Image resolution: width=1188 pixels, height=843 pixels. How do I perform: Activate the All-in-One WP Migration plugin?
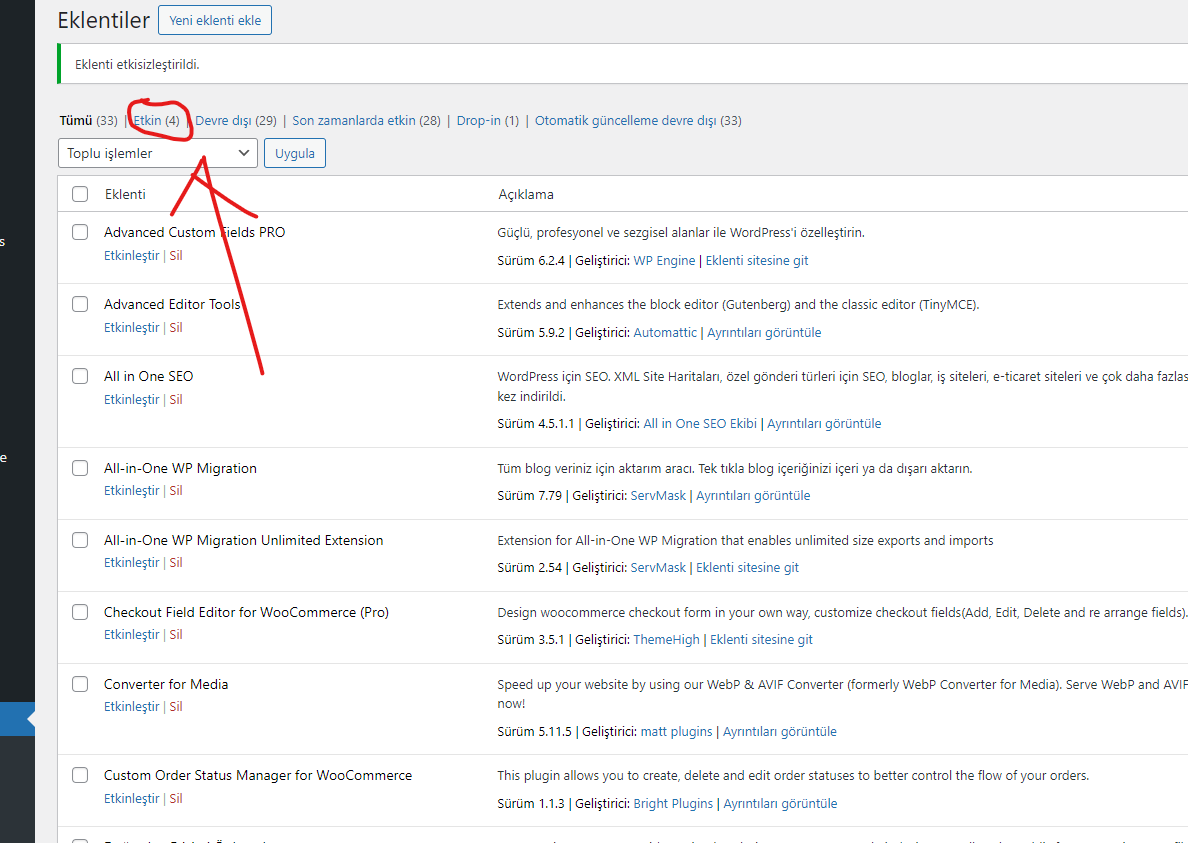[131, 490]
